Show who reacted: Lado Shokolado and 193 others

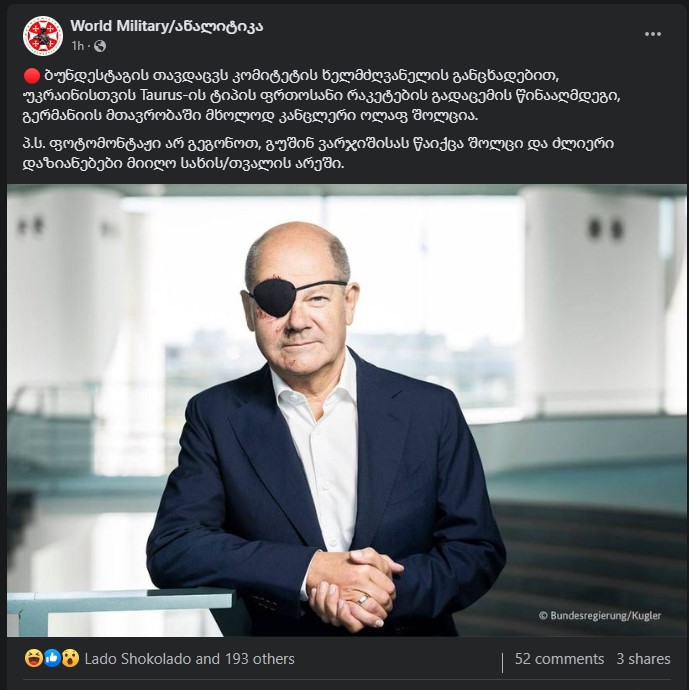click(x=189, y=659)
